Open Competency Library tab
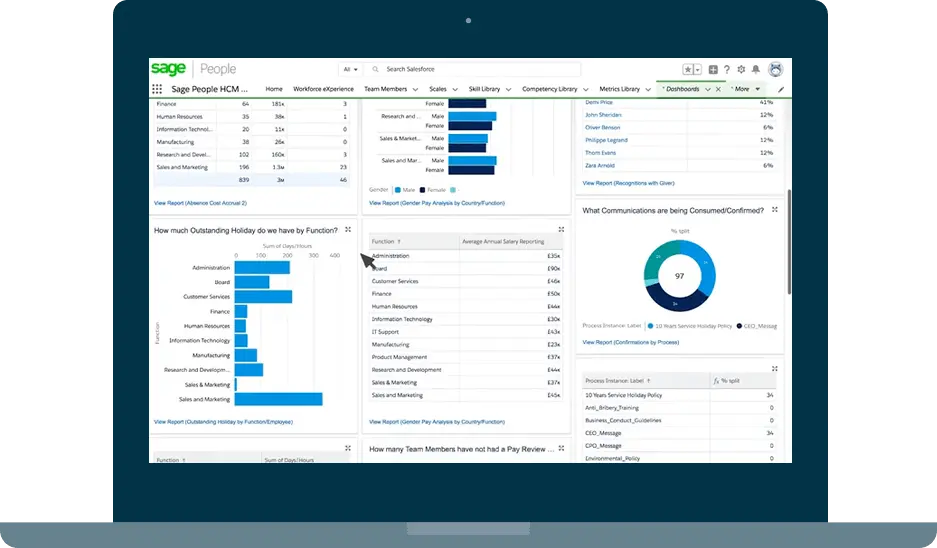 [550, 89]
